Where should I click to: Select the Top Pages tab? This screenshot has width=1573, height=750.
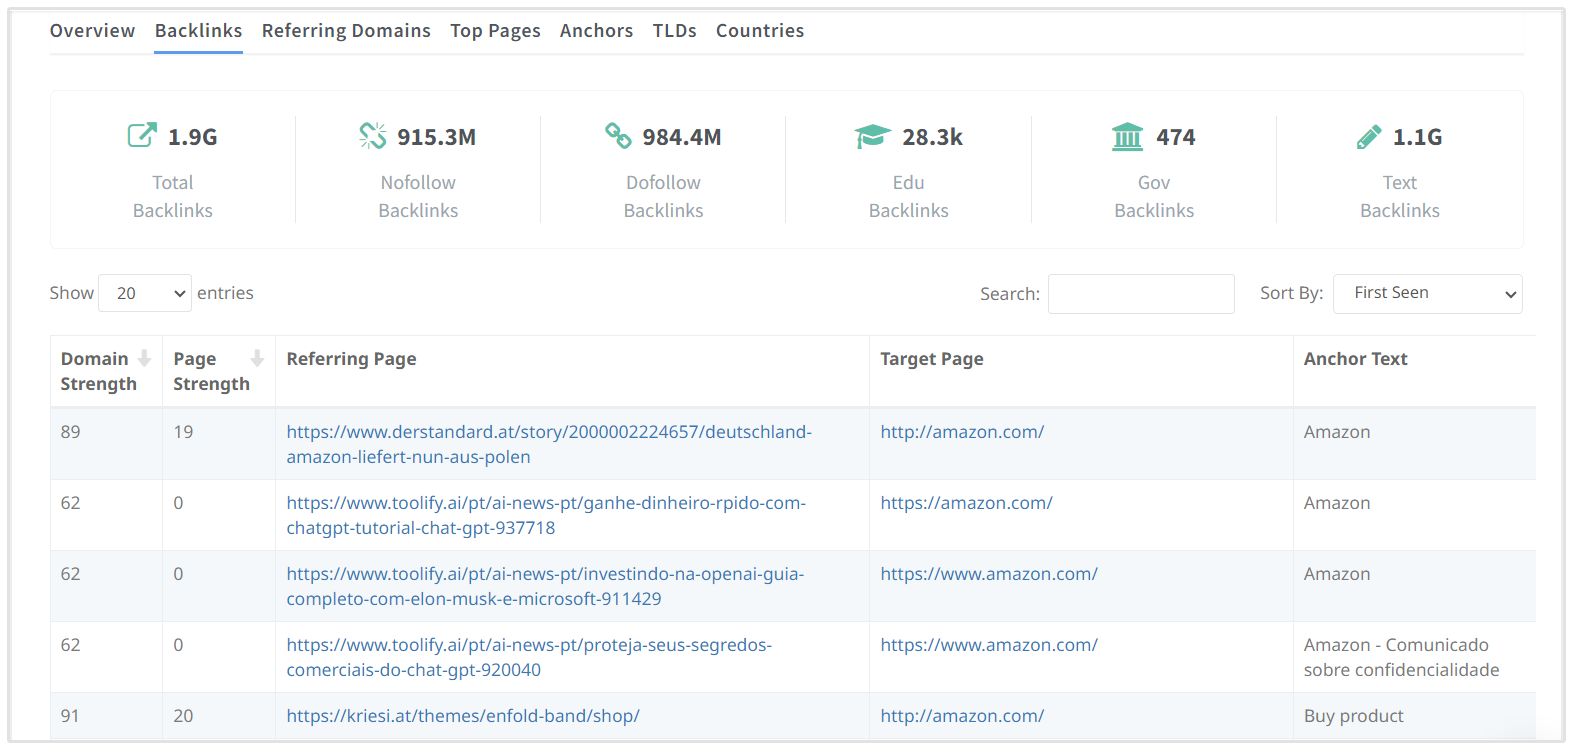click(x=495, y=31)
